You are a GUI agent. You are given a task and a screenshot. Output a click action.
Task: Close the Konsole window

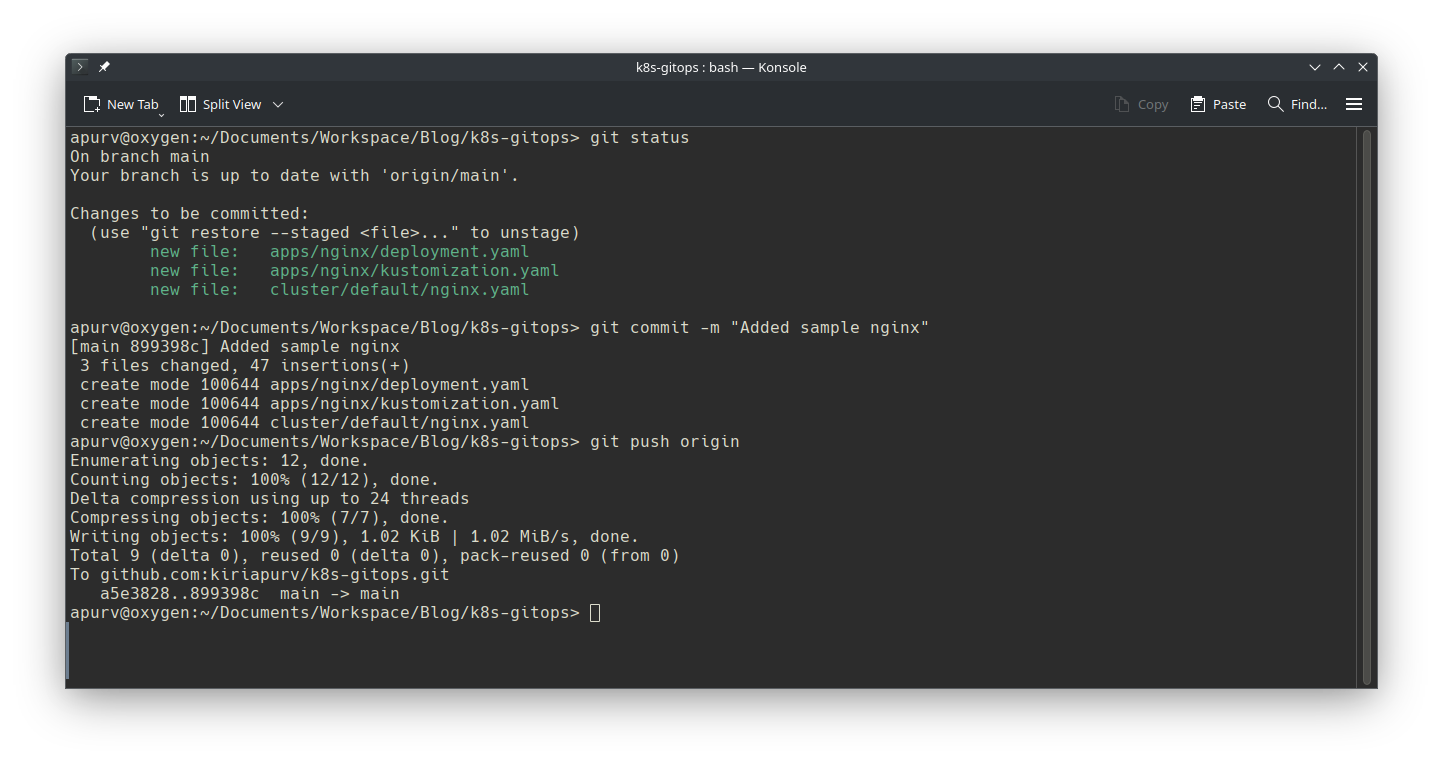(1363, 67)
